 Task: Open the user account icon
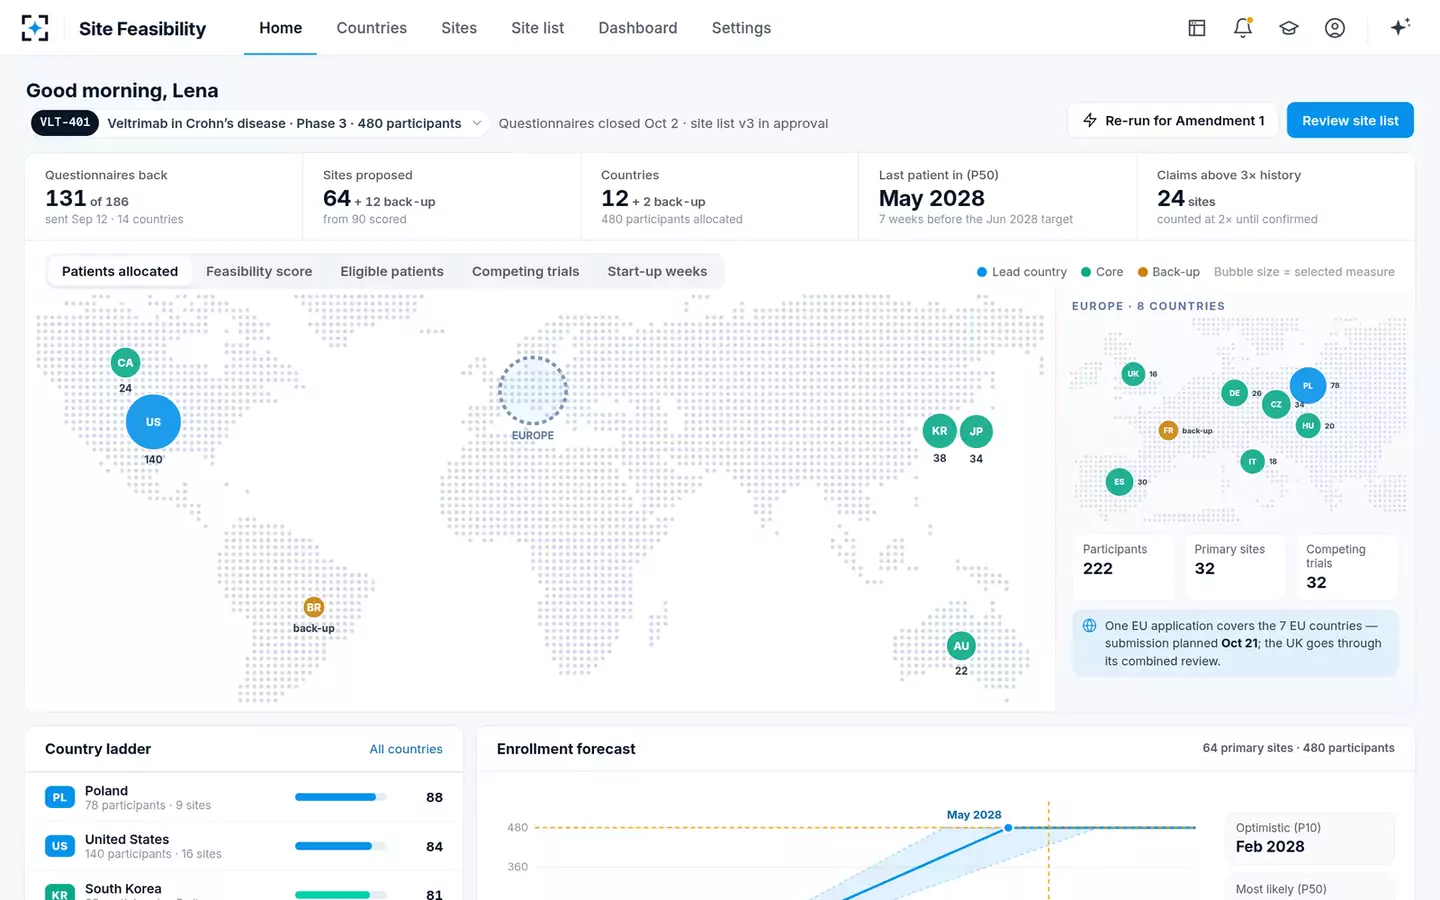click(x=1335, y=28)
